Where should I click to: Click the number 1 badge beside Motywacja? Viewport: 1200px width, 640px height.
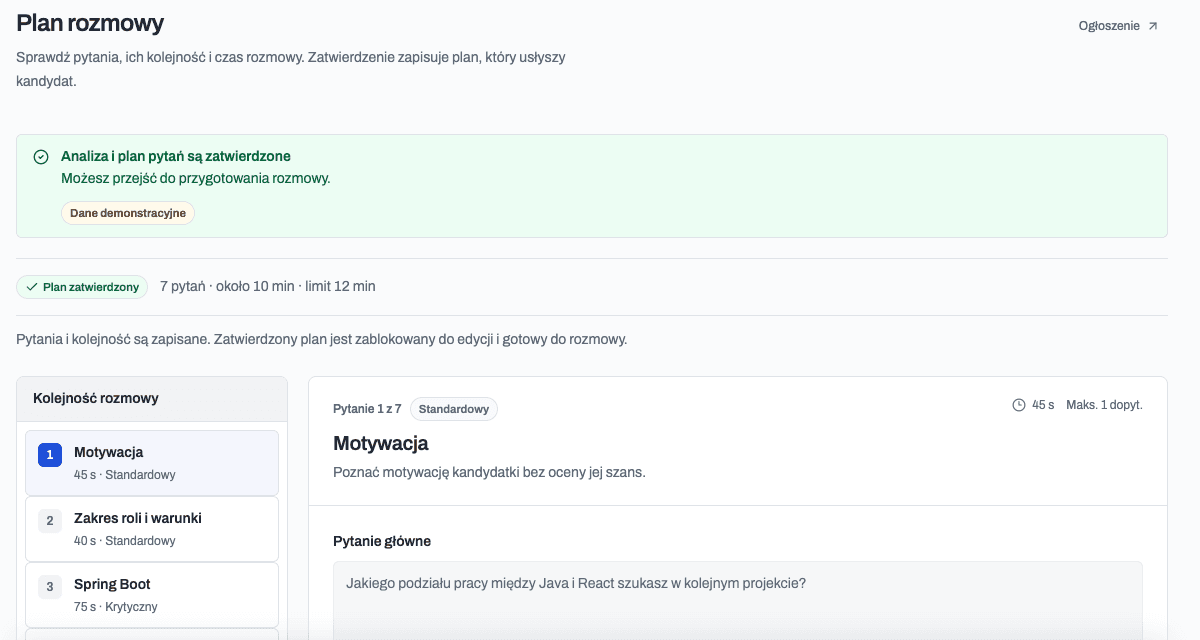[x=50, y=455]
